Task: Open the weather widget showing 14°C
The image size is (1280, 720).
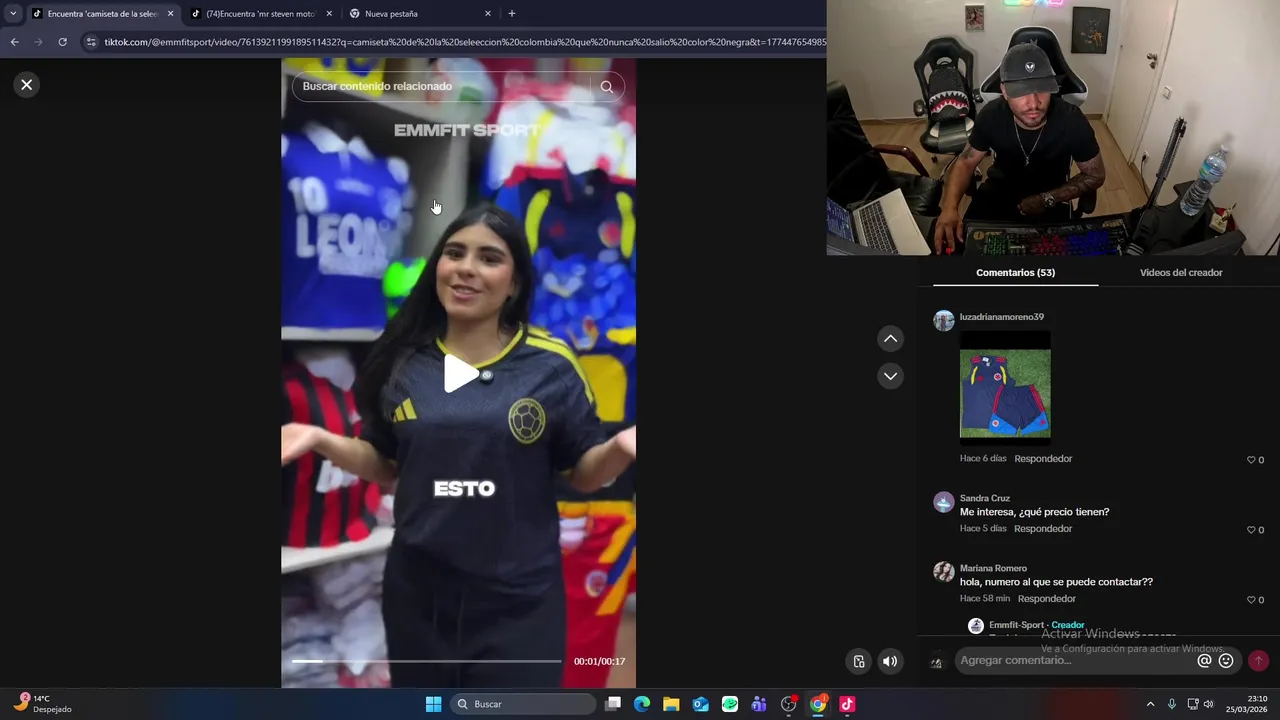Action: click(x=43, y=704)
